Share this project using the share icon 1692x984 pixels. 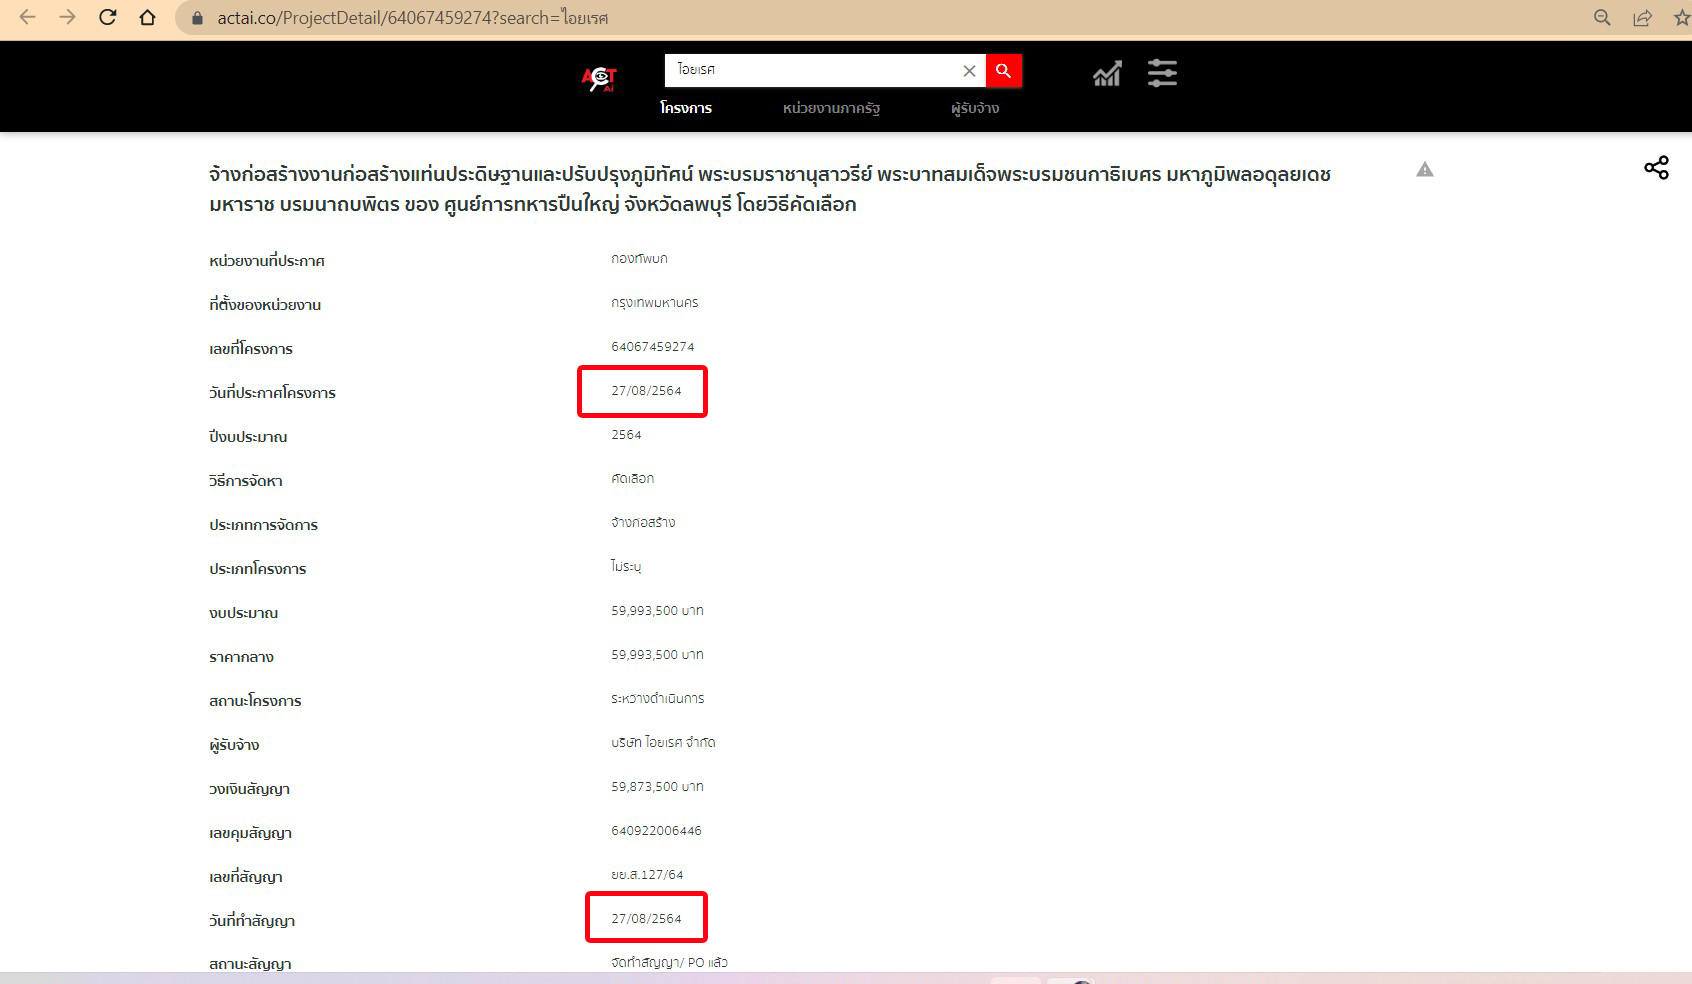pos(1656,168)
